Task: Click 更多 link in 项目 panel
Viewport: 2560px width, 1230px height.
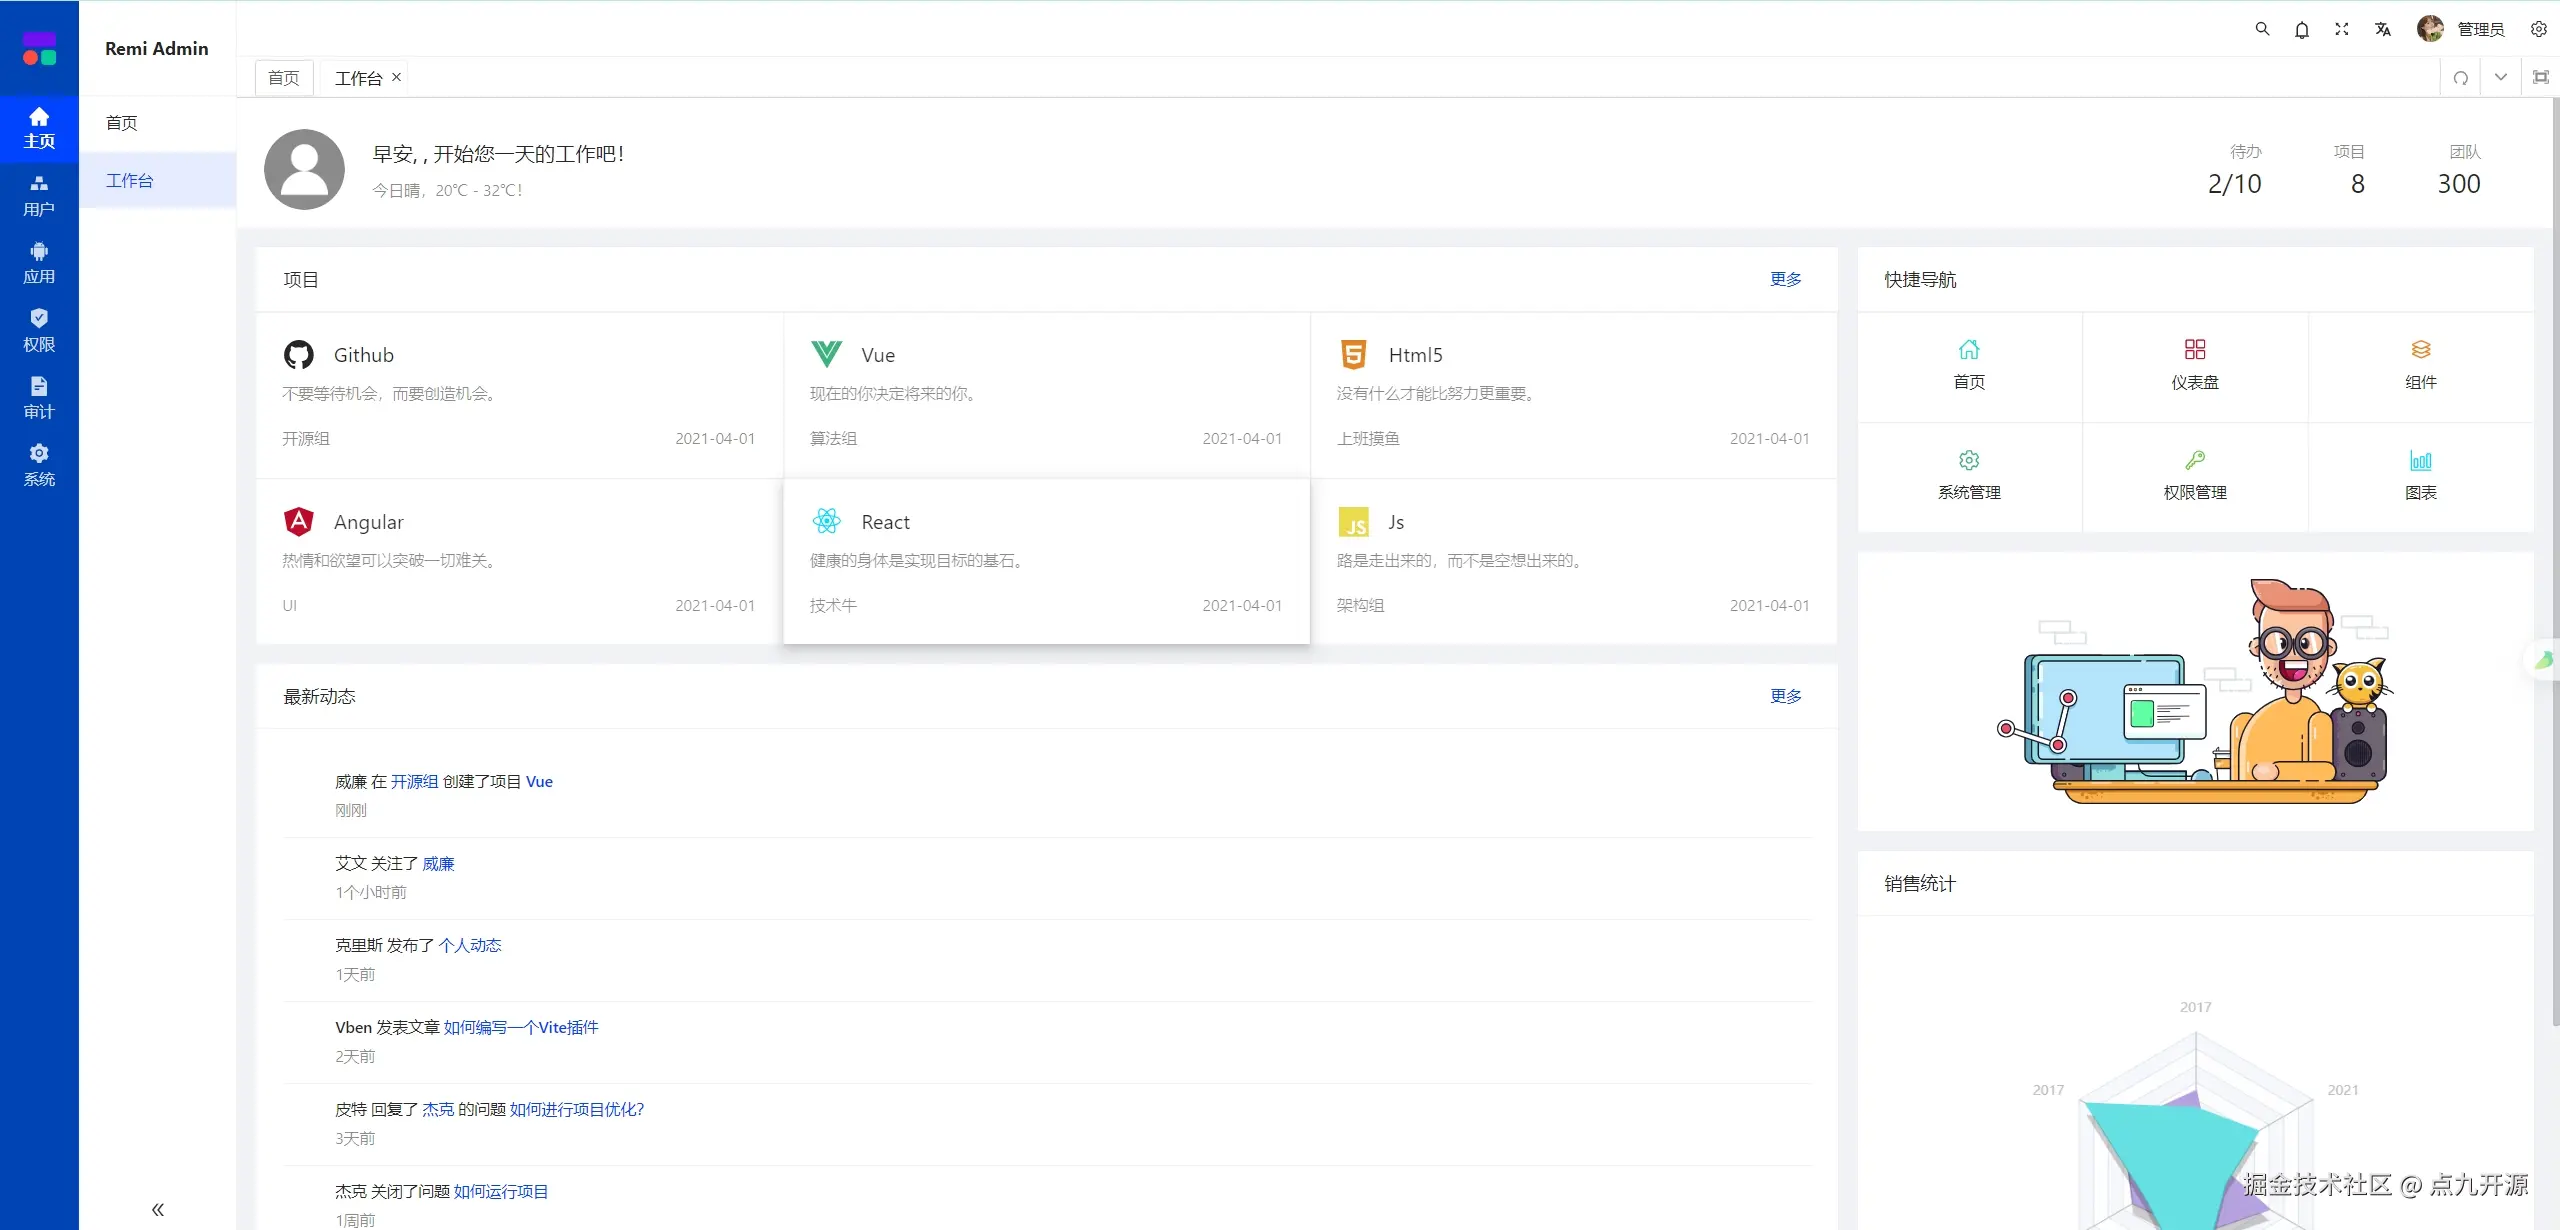Action: [x=1785, y=279]
